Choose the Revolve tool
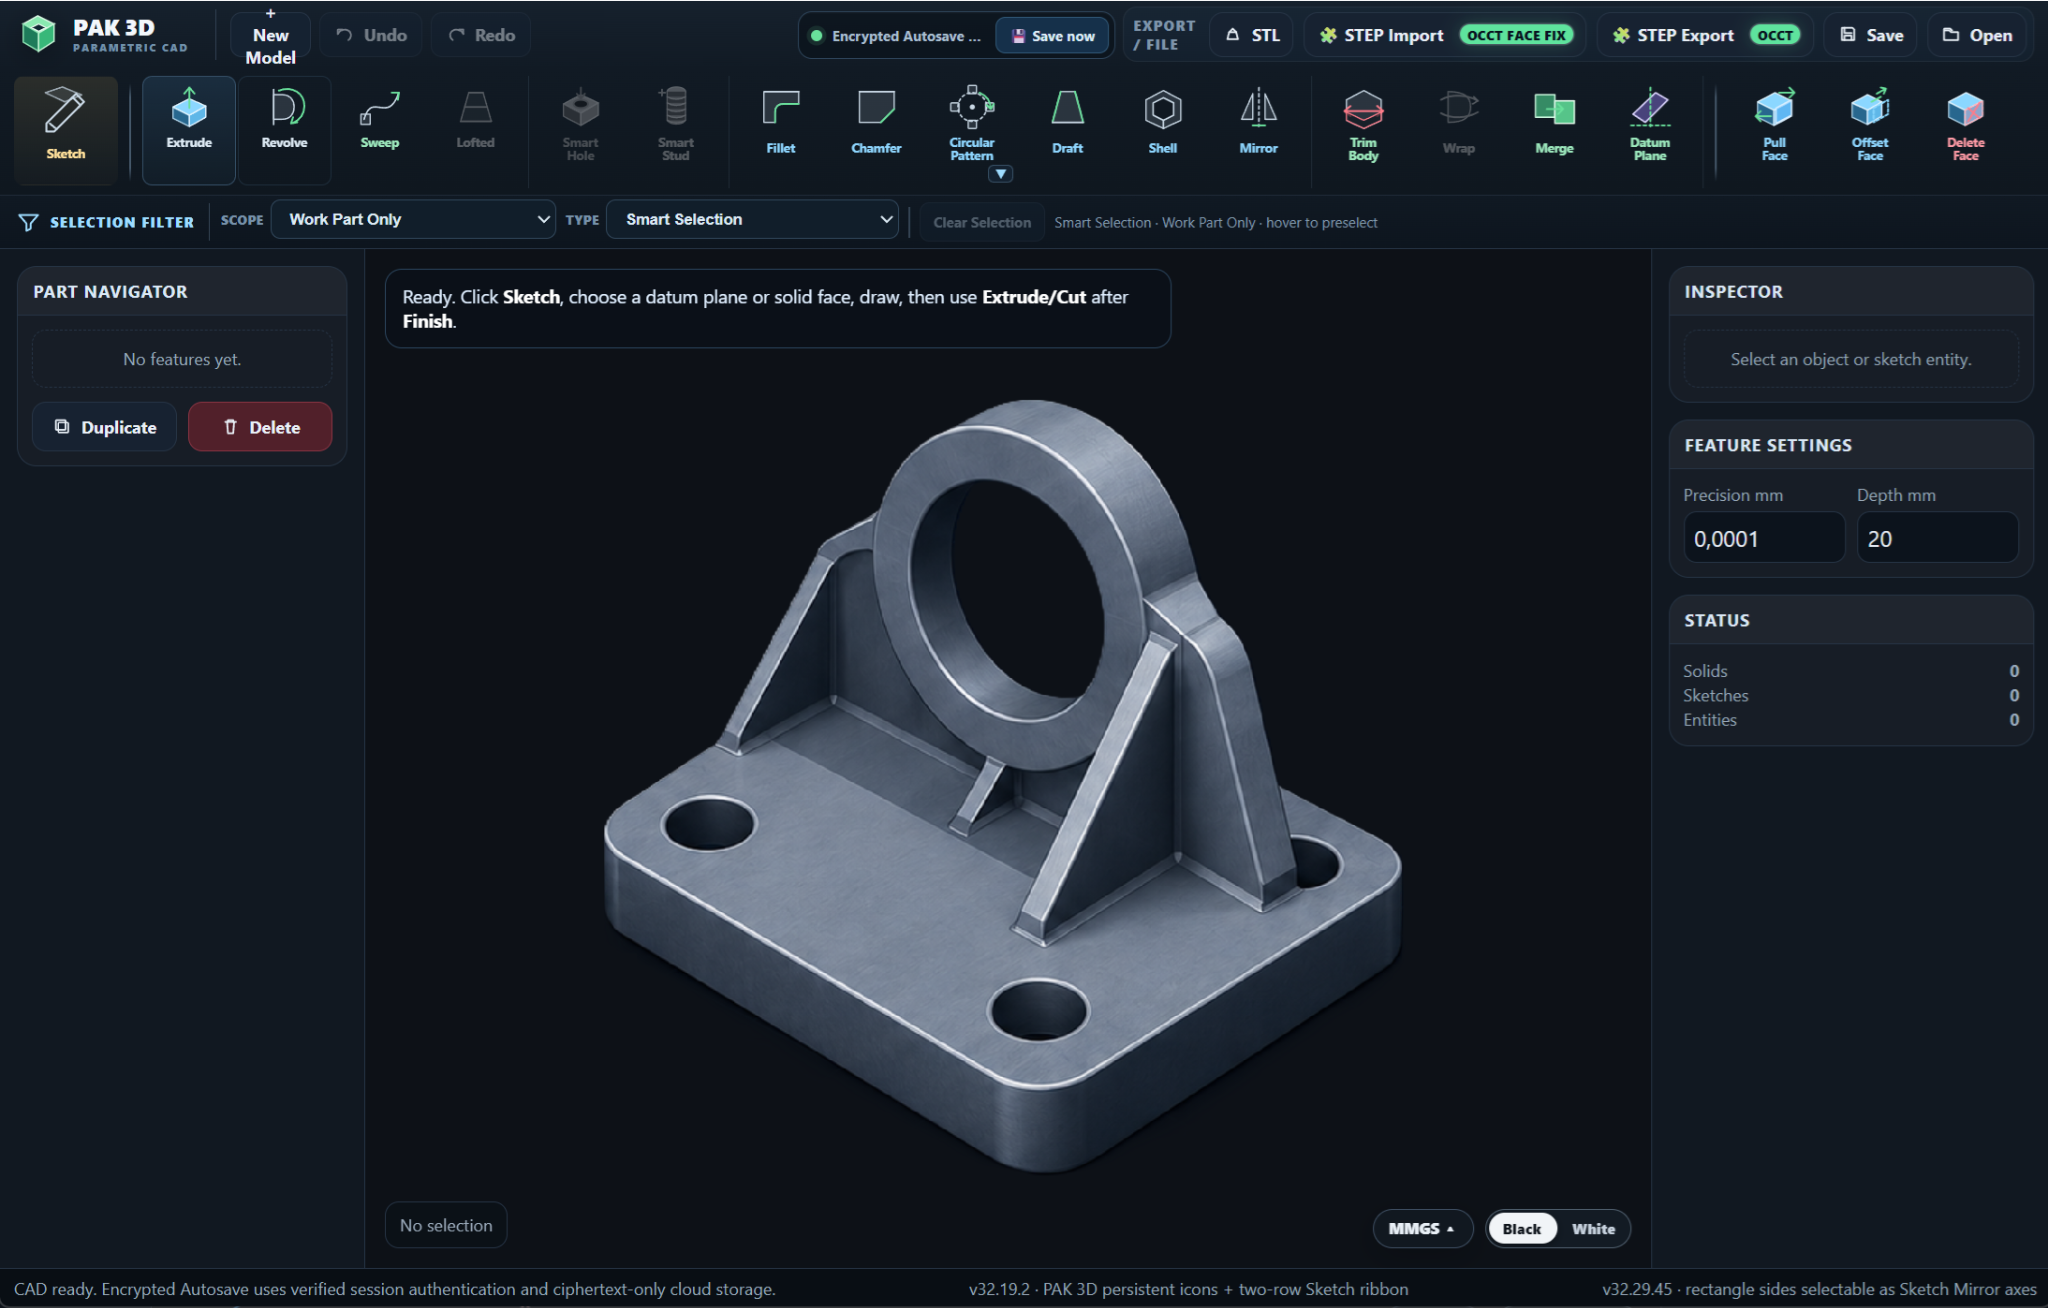Screen dimensions: 2048x1308 tap(284, 130)
